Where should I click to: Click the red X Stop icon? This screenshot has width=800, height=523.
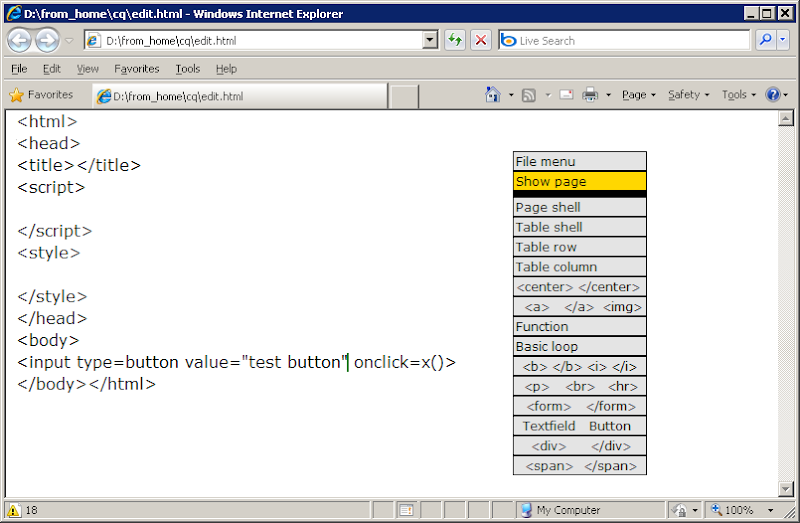481,40
